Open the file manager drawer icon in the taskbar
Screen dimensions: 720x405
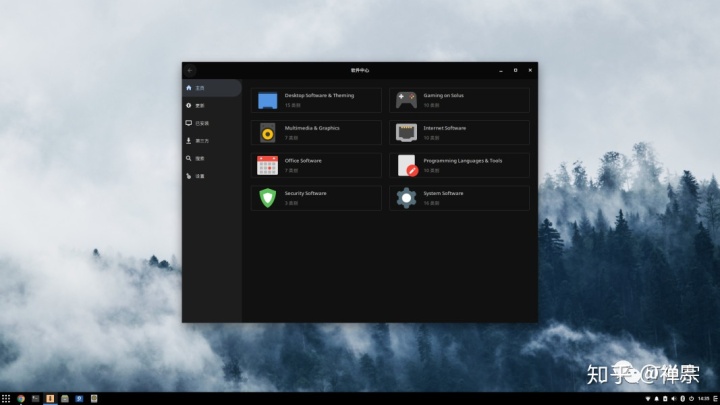(65, 399)
